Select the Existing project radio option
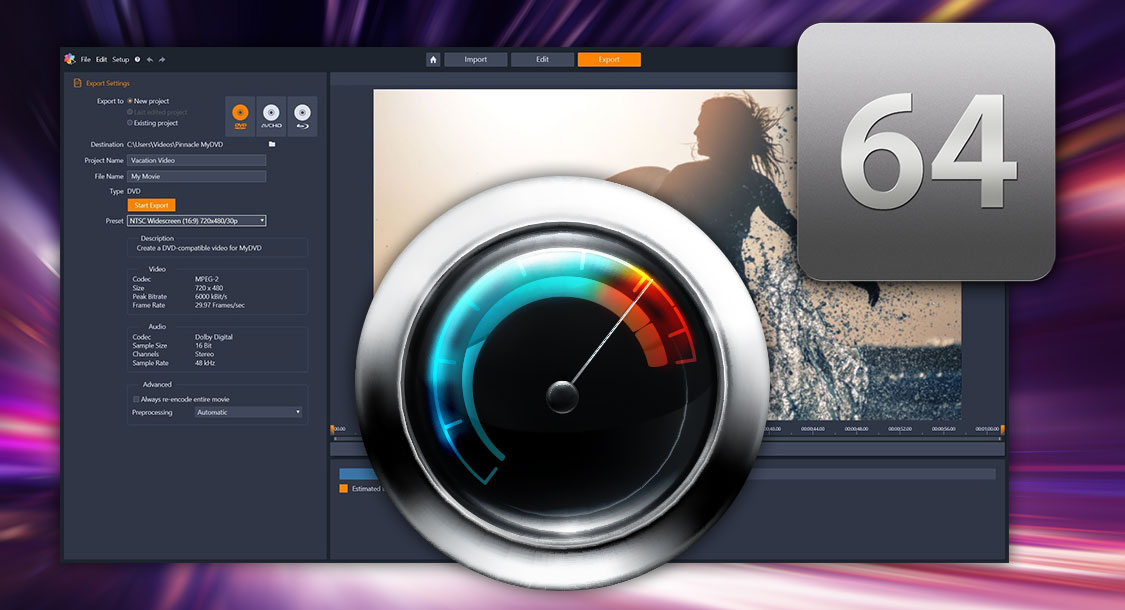The width and height of the screenshot is (1125, 610). pyautogui.click(x=130, y=123)
